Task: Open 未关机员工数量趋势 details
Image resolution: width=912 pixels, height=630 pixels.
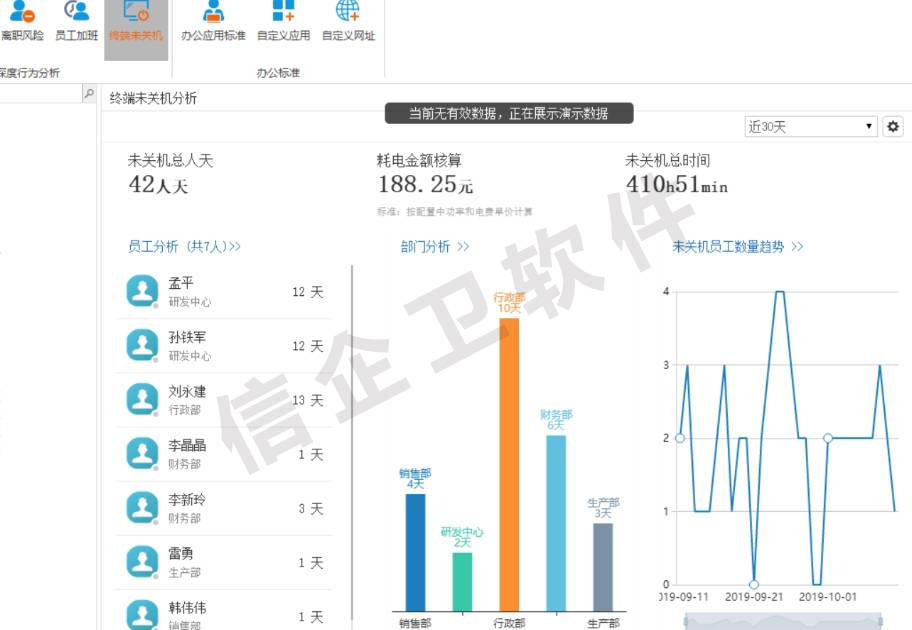Action: coord(738,246)
